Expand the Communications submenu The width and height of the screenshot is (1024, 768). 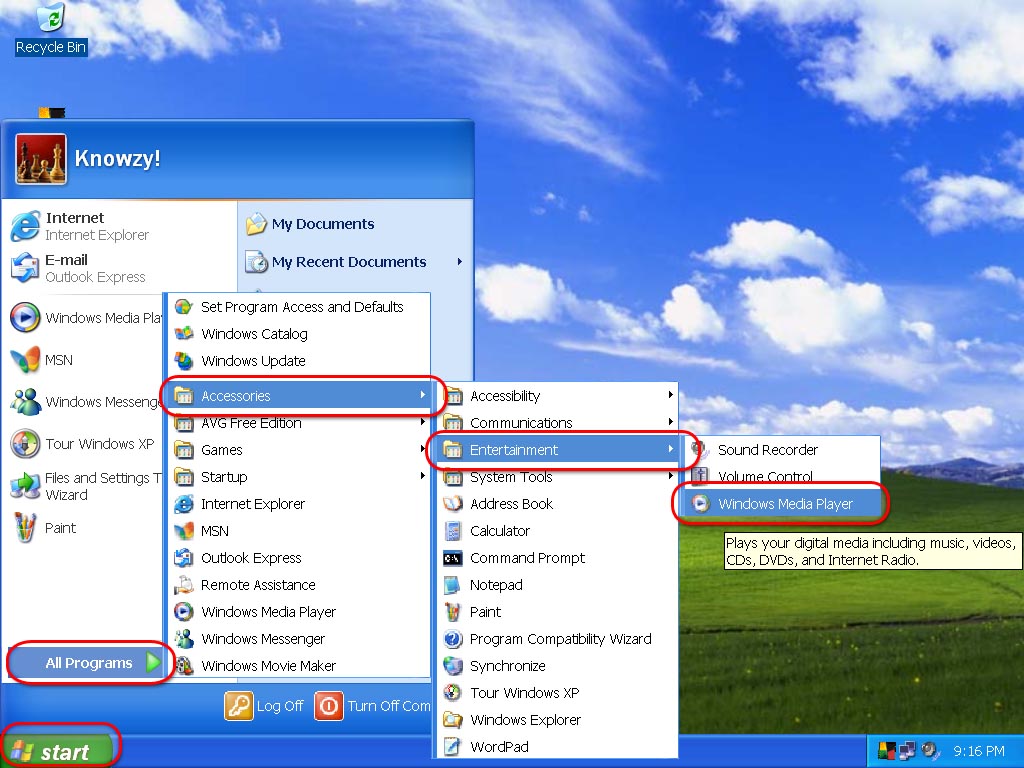pos(558,423)
